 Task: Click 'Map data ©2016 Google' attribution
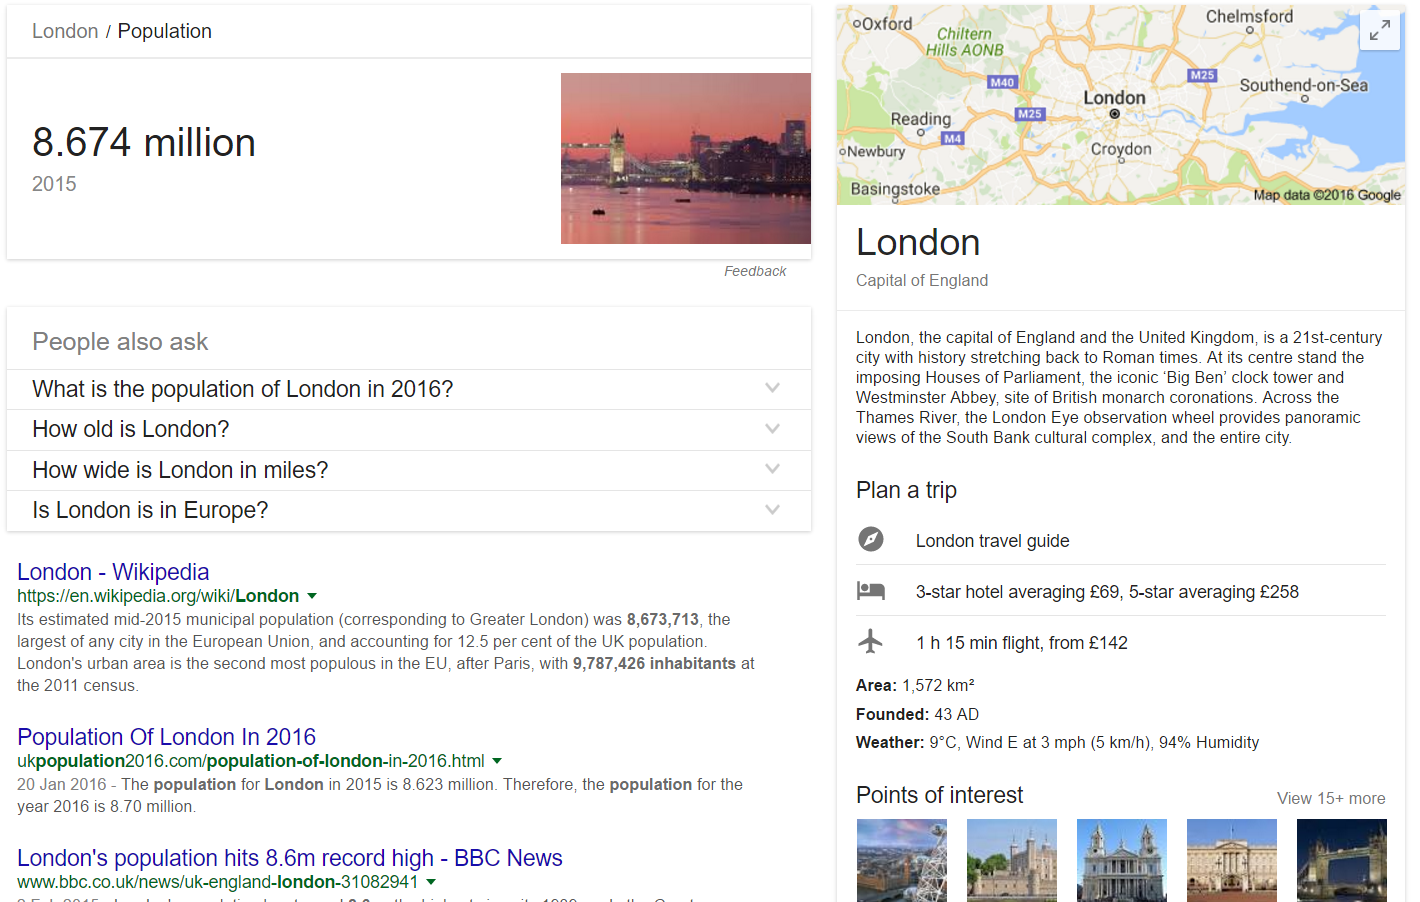[x=1327, y=195]
